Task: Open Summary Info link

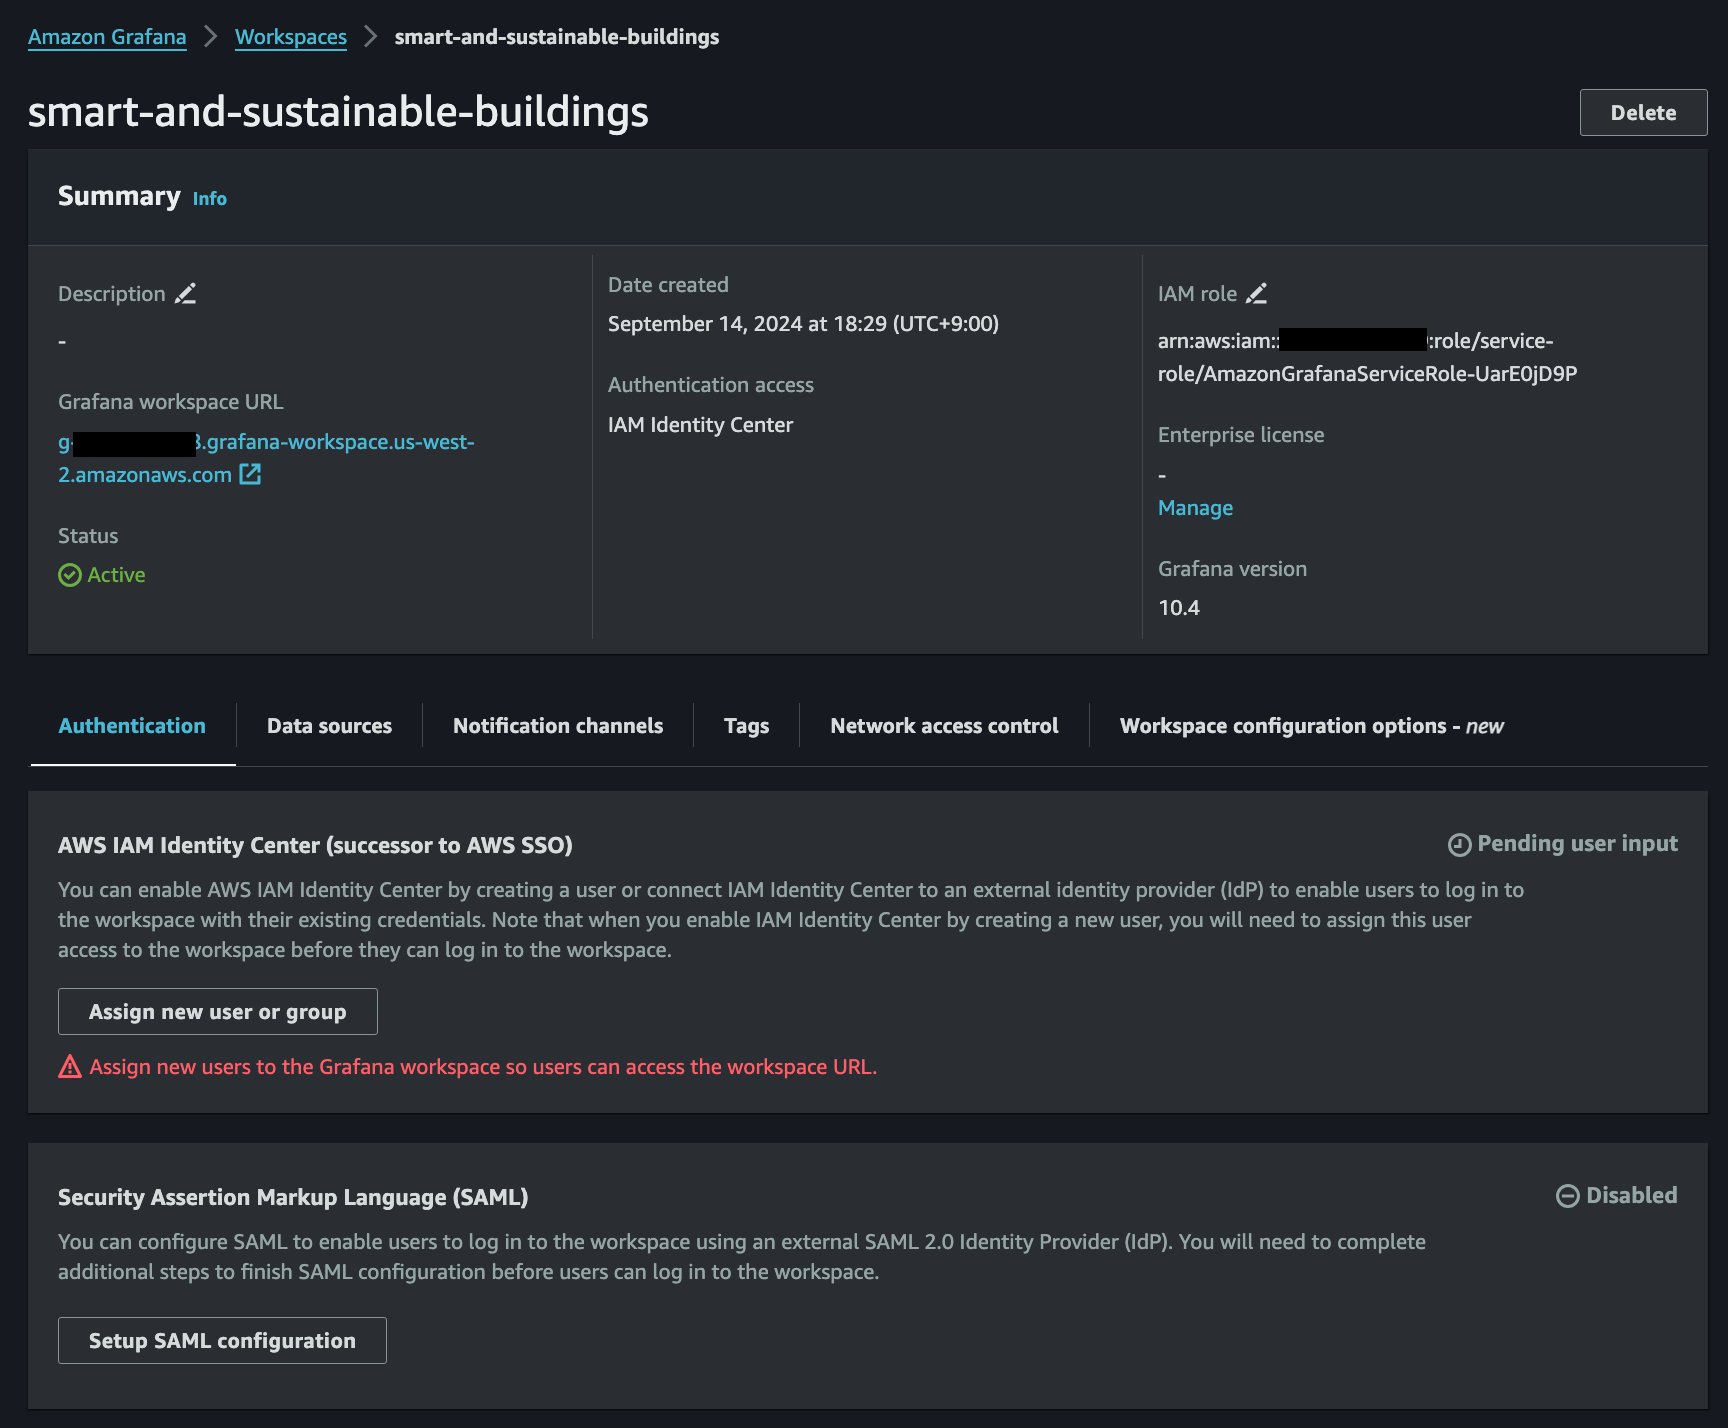Action: tap(210, 199)
